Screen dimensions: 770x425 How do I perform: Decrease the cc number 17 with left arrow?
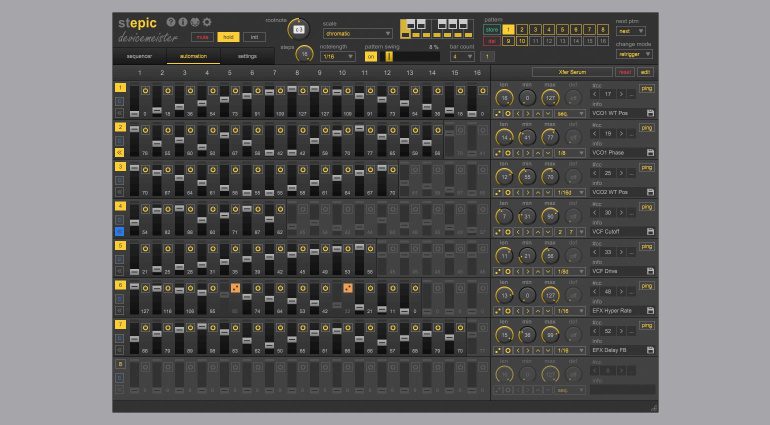pyautogui.click(x=595, y=94)
